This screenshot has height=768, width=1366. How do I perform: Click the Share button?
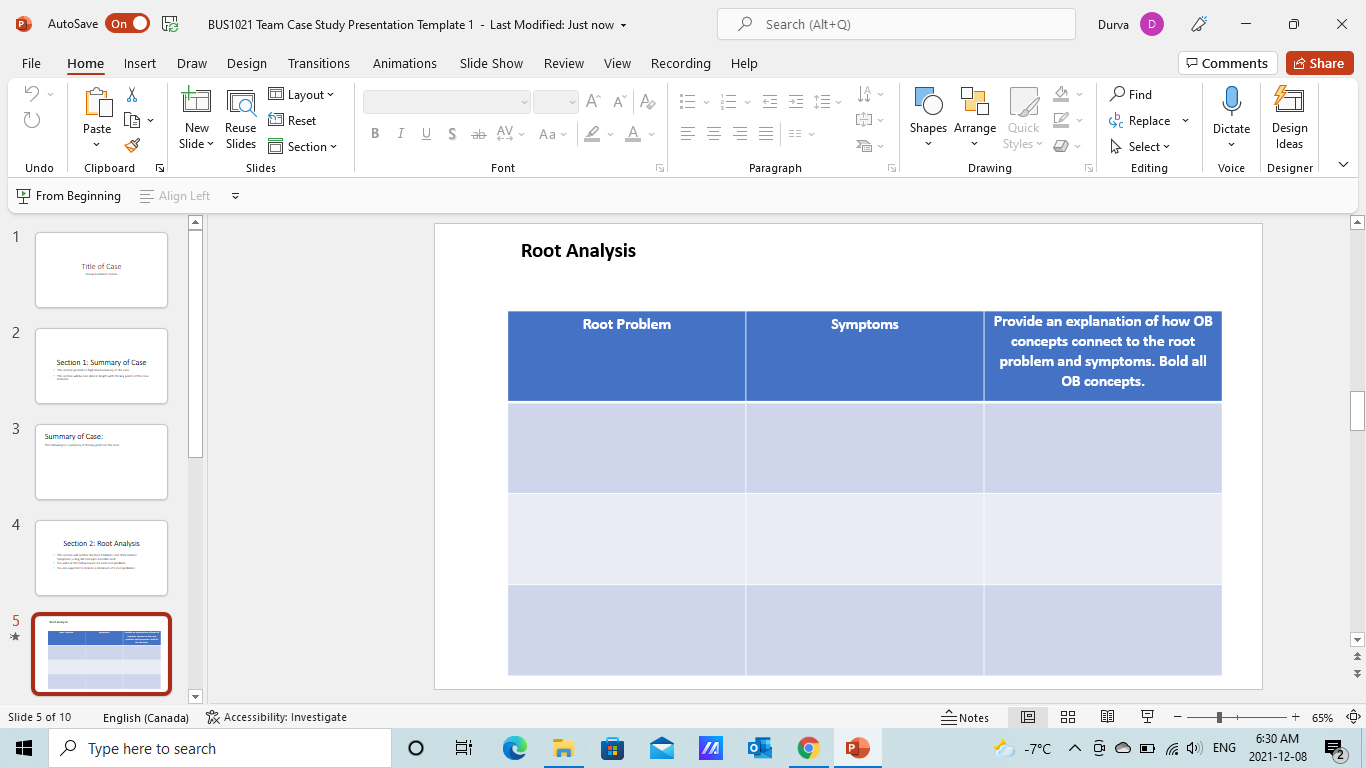coord(1319,63)
